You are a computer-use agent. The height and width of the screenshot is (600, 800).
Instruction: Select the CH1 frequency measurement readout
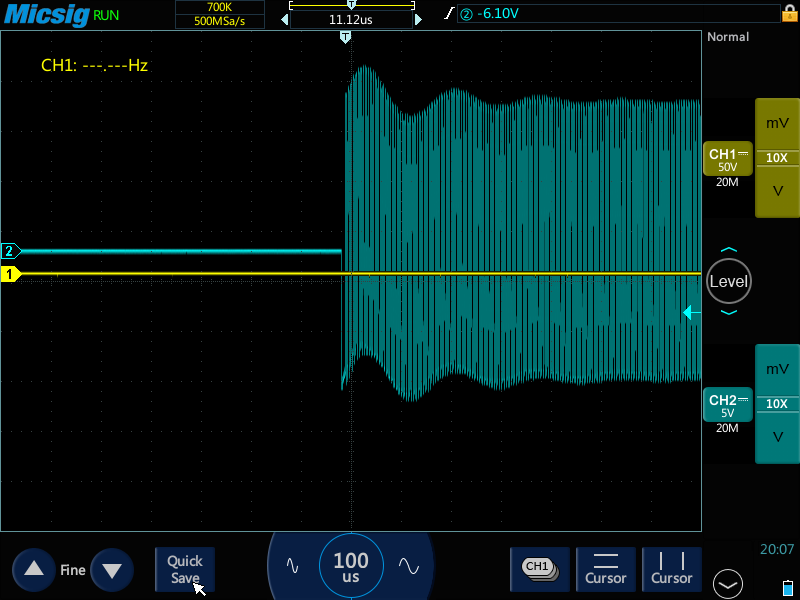click(x=94, y=65)
